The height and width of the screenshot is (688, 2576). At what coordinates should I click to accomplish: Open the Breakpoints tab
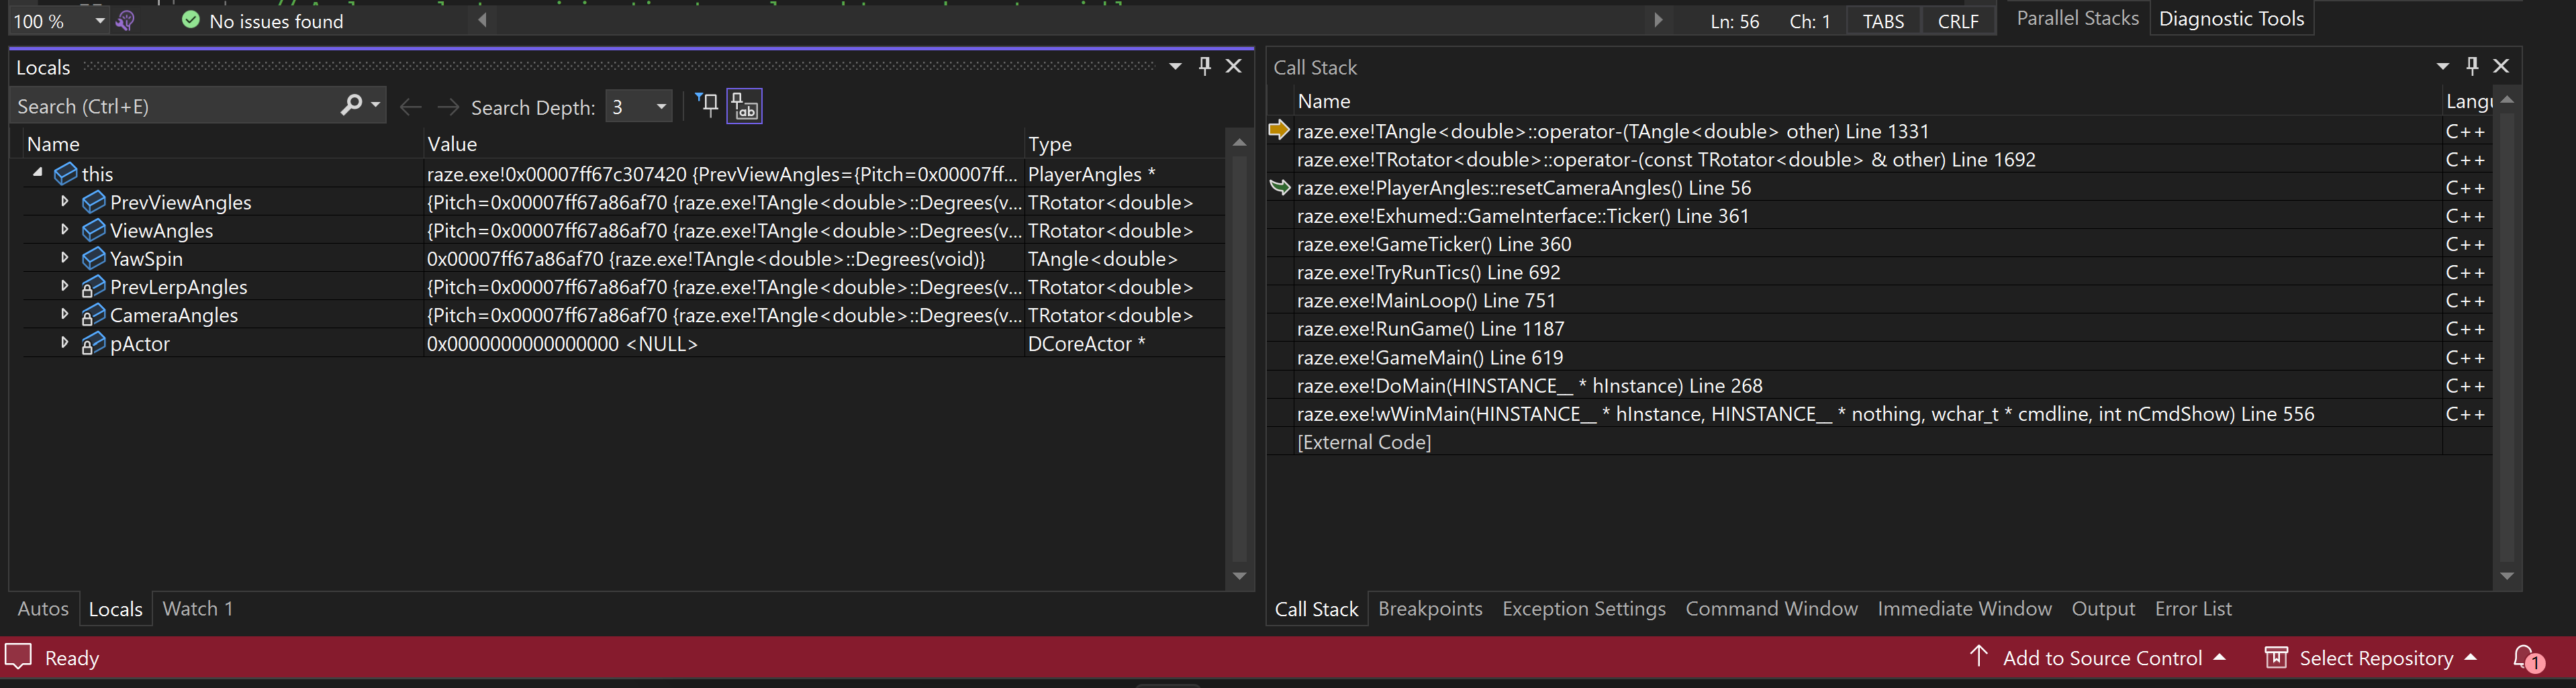(x=1430, y=608)
